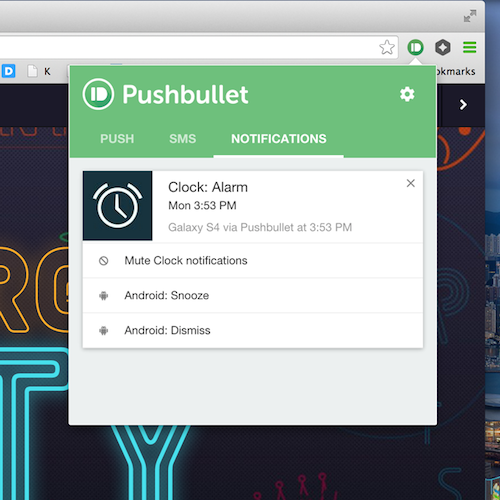Switch to the PUSH tab

click(117, 139)
